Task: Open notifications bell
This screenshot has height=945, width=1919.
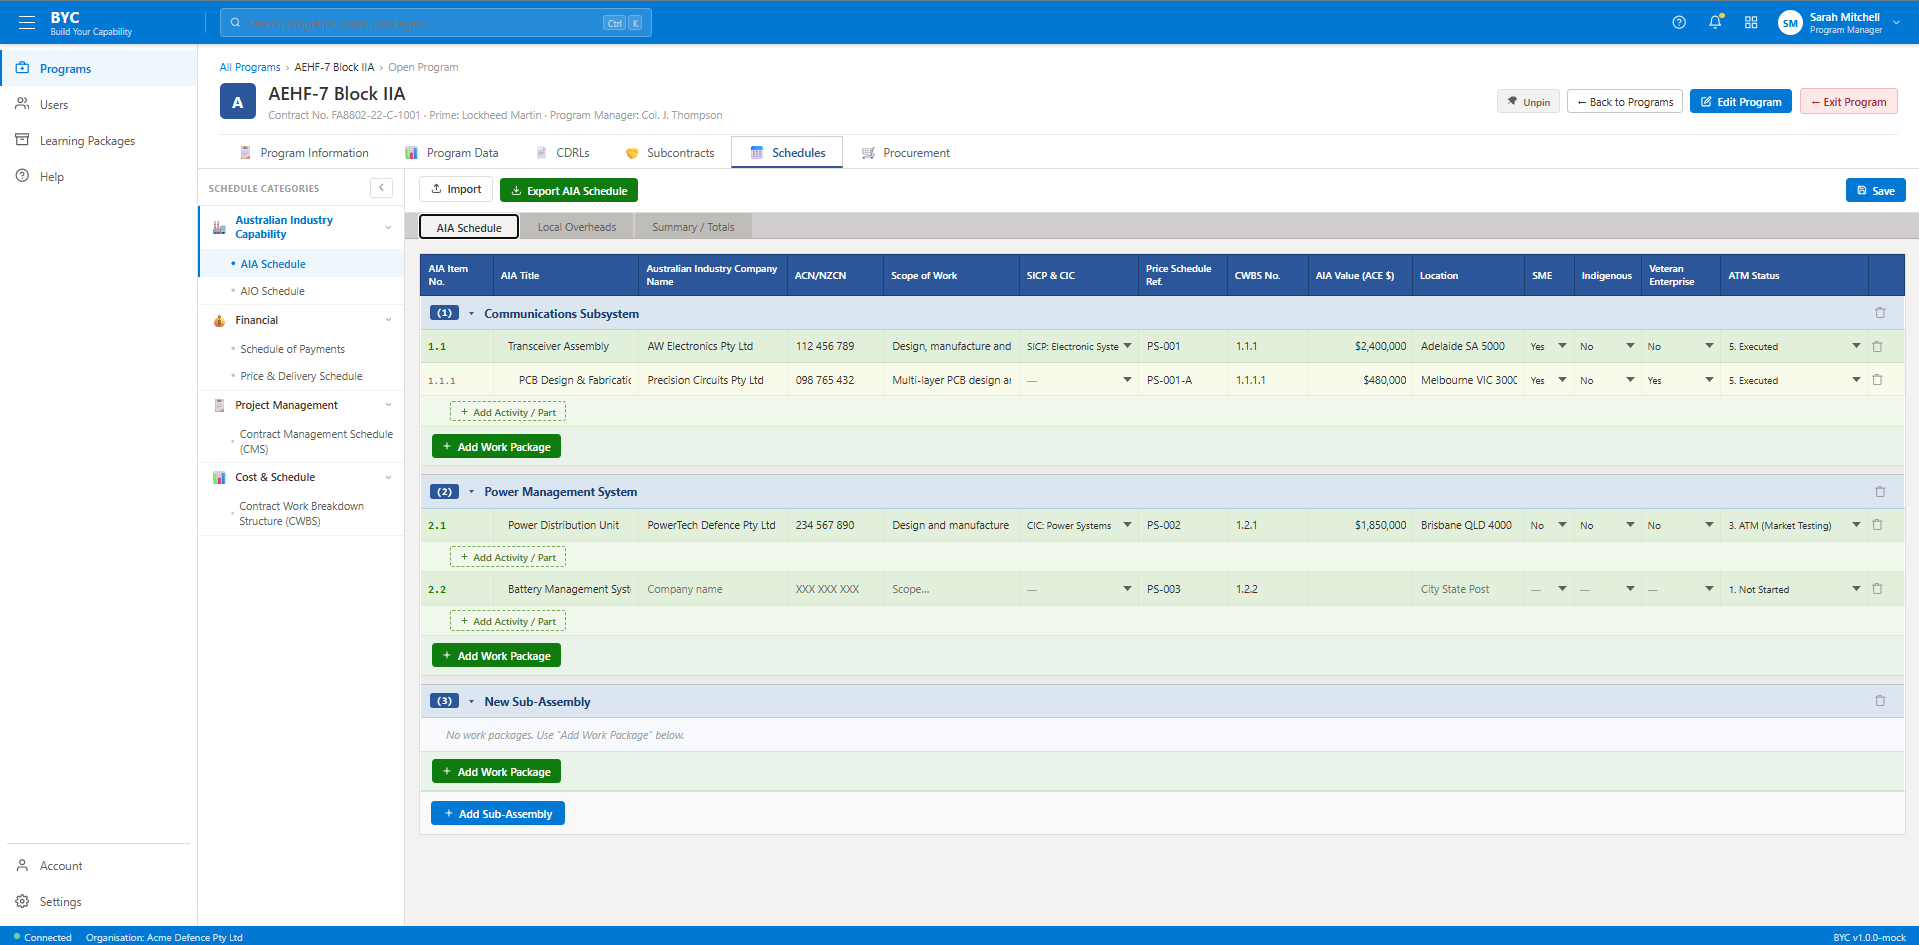Action: (1715, 22)
